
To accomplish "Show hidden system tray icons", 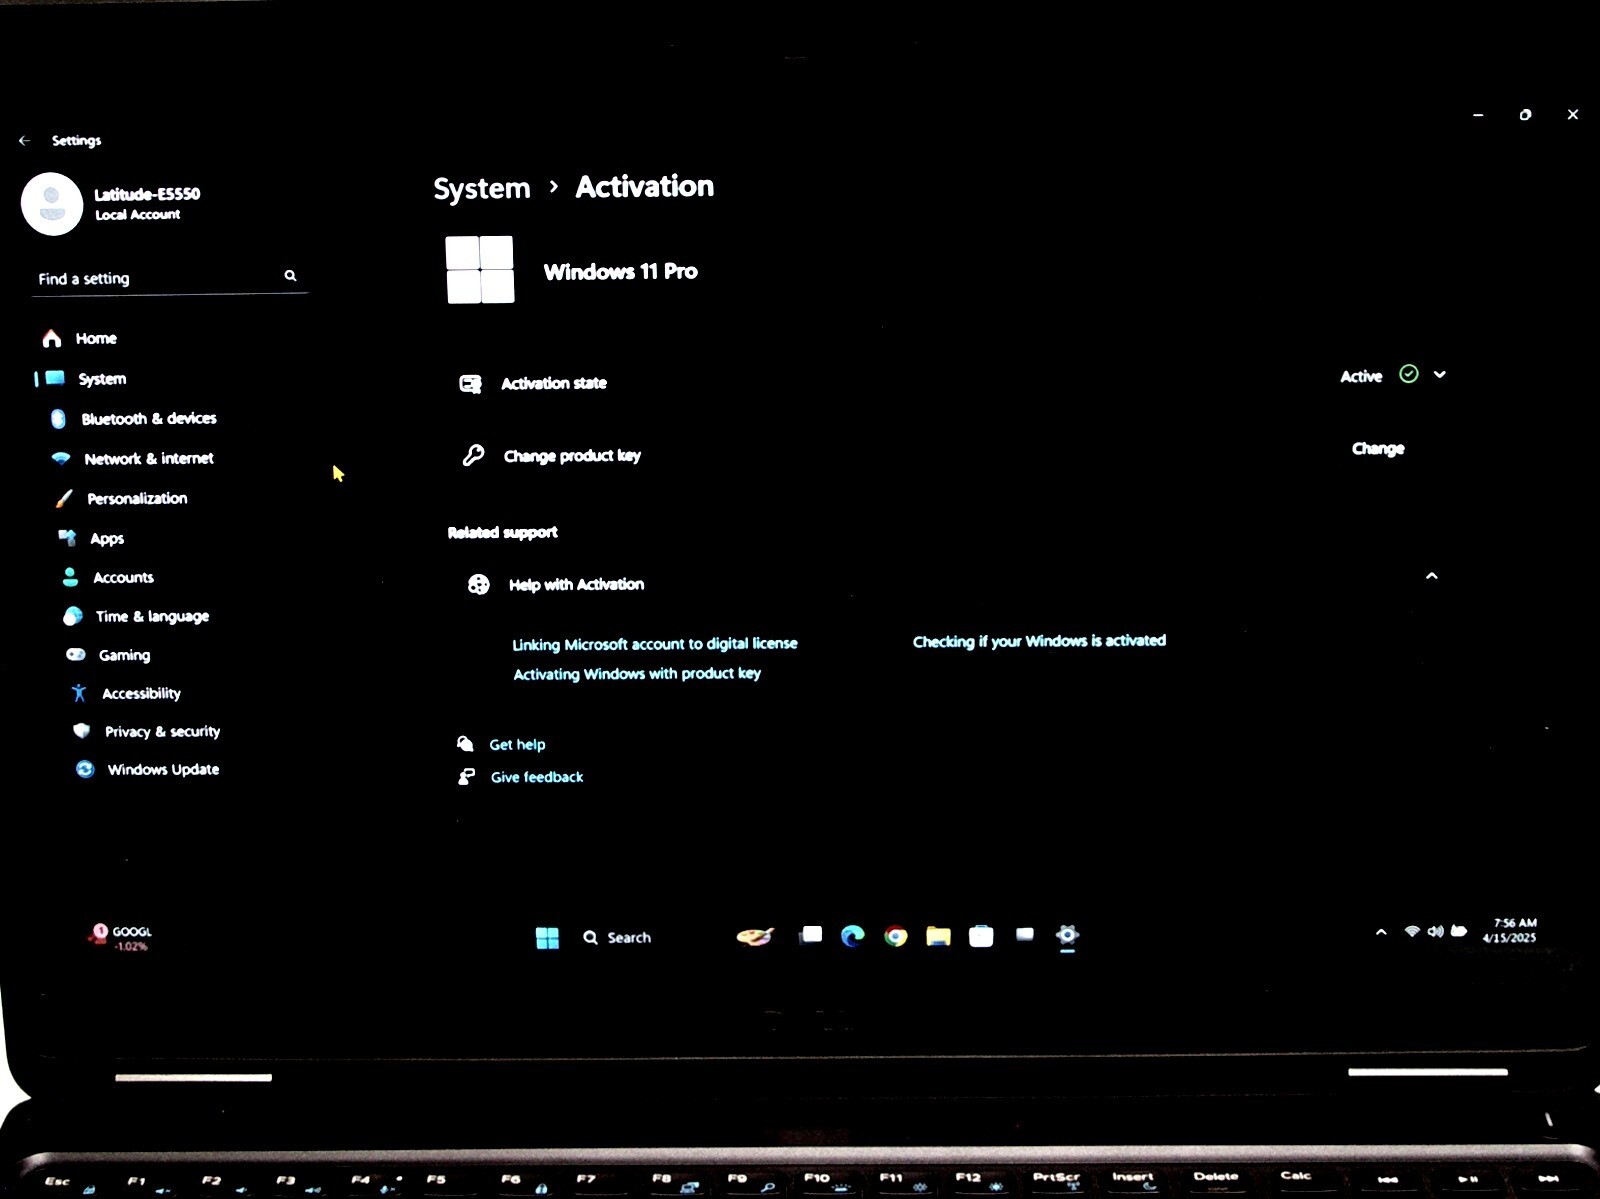I will pos(1381,932).
